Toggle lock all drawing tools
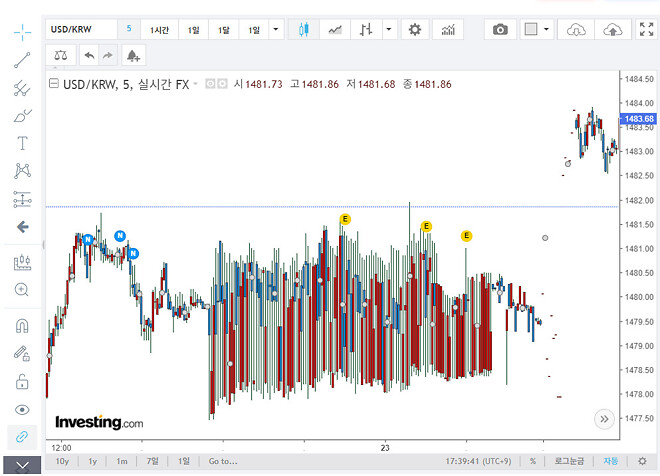The image size is (660, 476). click(x=22, y=382)
